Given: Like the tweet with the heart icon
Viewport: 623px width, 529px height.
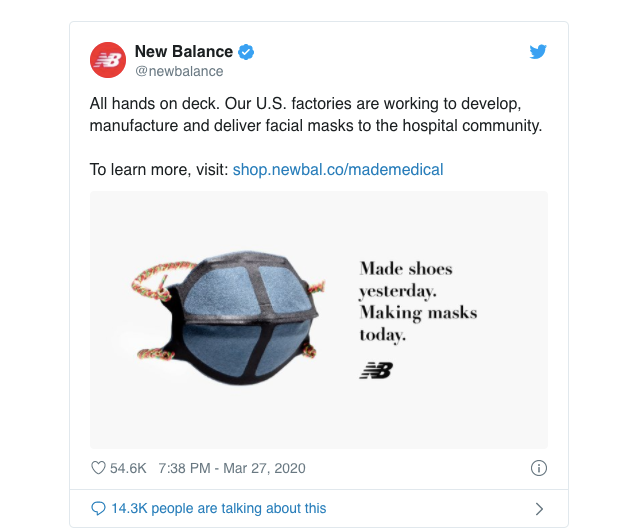Looking at the screenshot, I should [98, 468].
